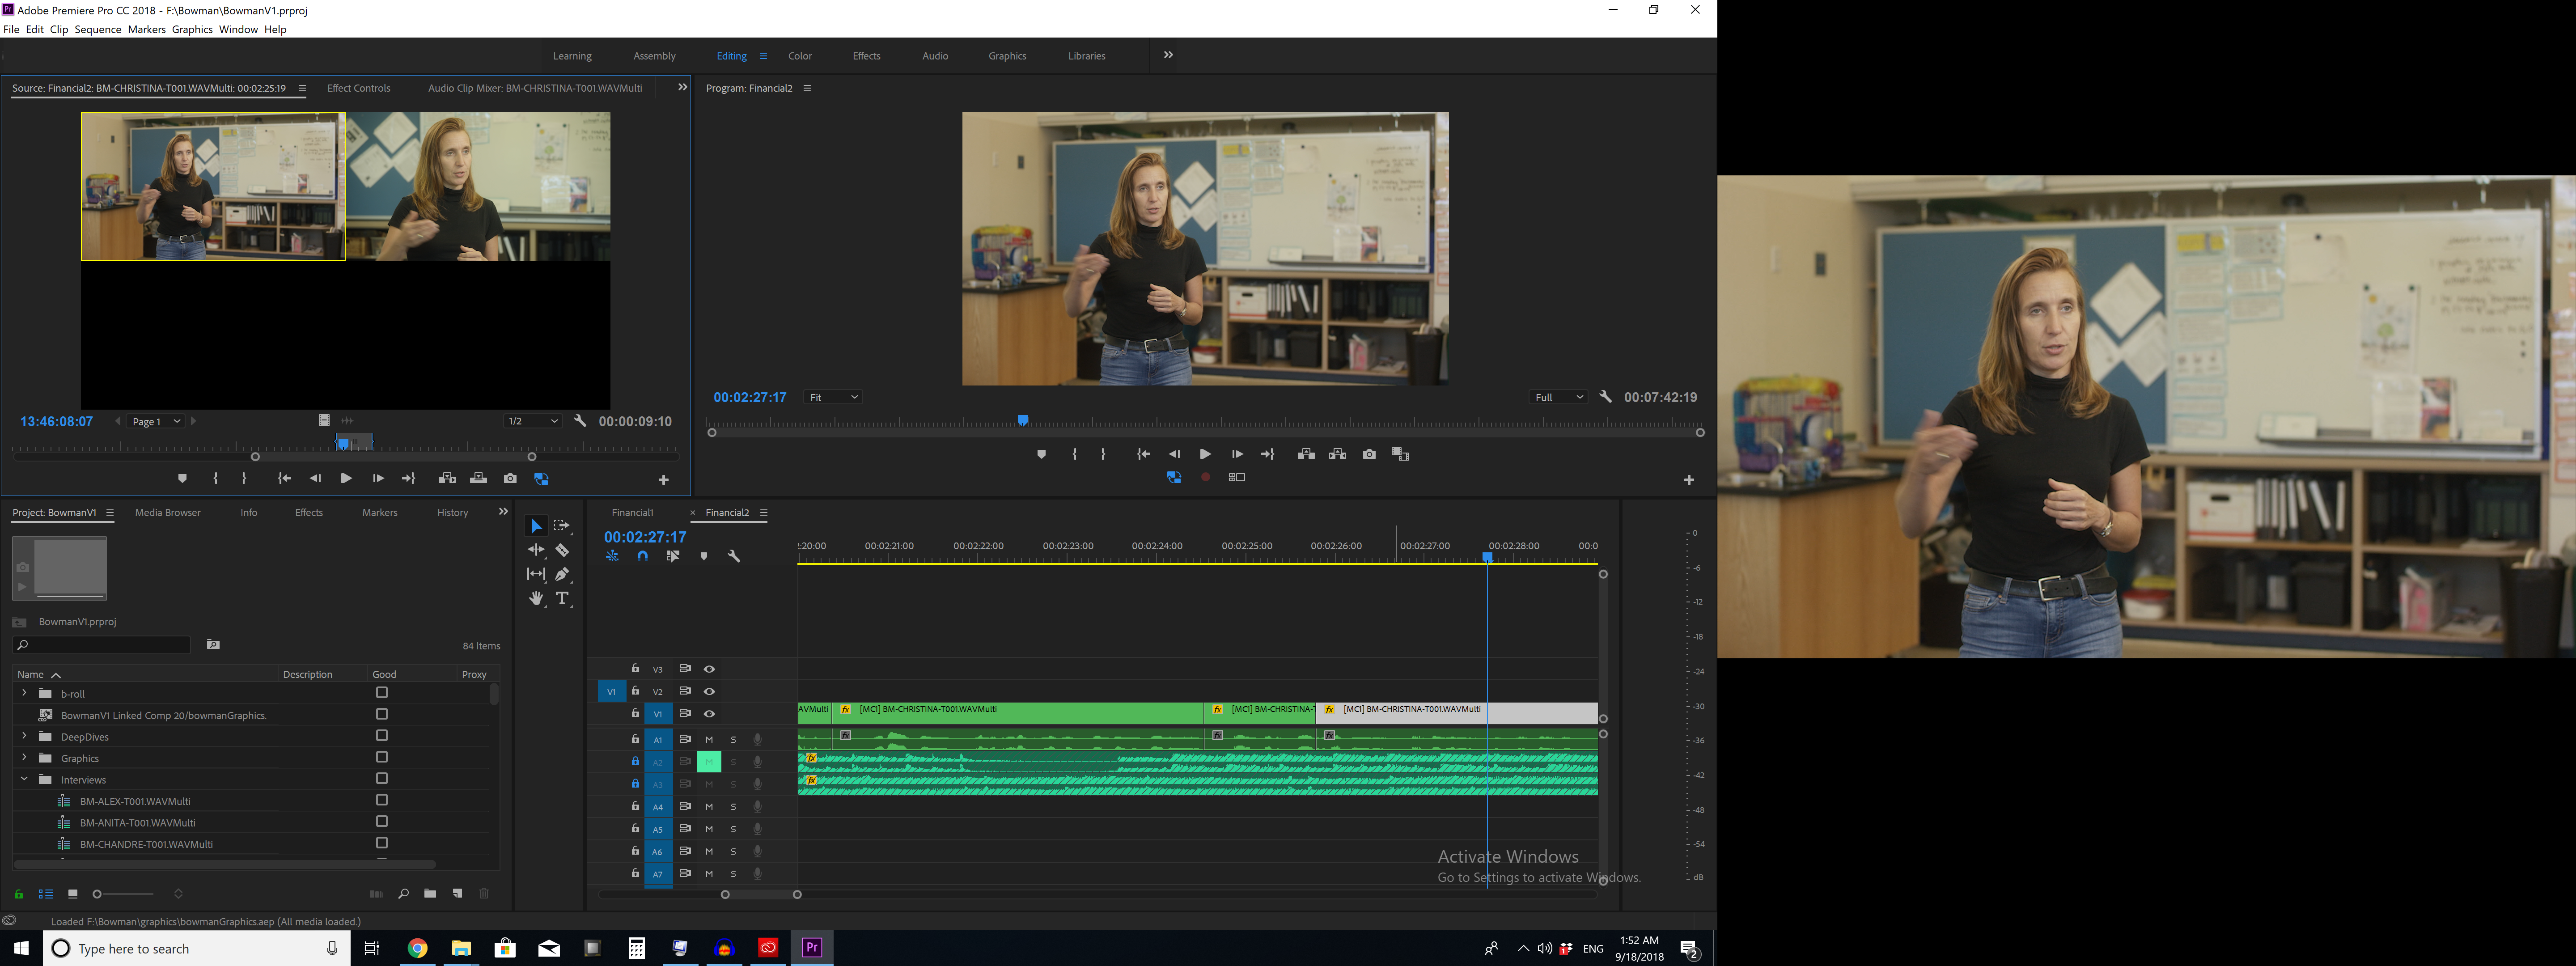Play clip in Source monitor
This screenshot has height=966, width=2576.
[x=346, y=478]
